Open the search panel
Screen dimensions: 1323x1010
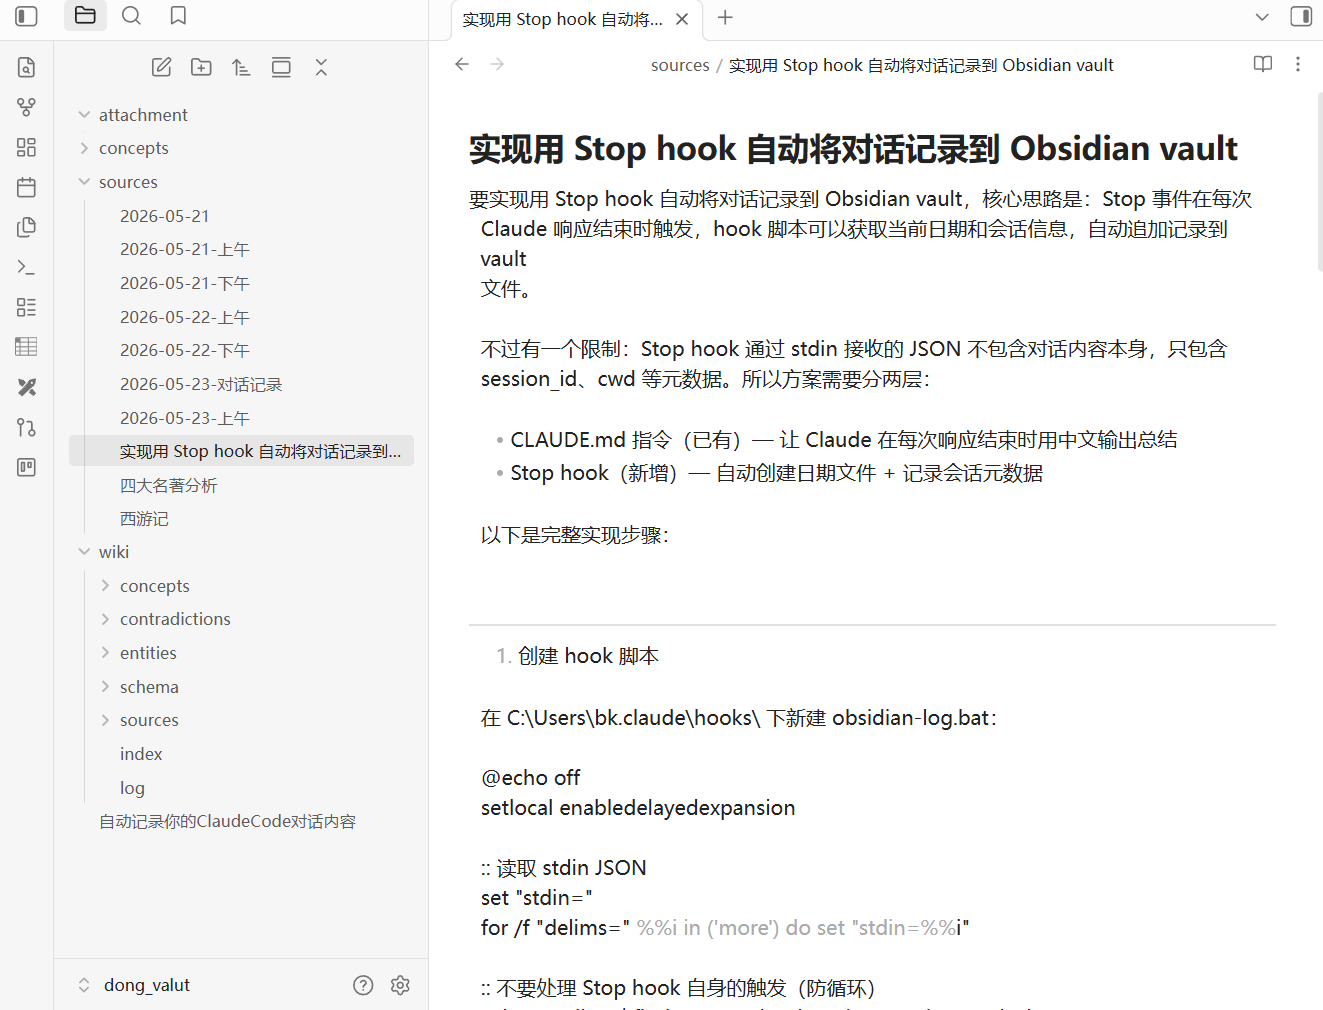click(131, 16)
